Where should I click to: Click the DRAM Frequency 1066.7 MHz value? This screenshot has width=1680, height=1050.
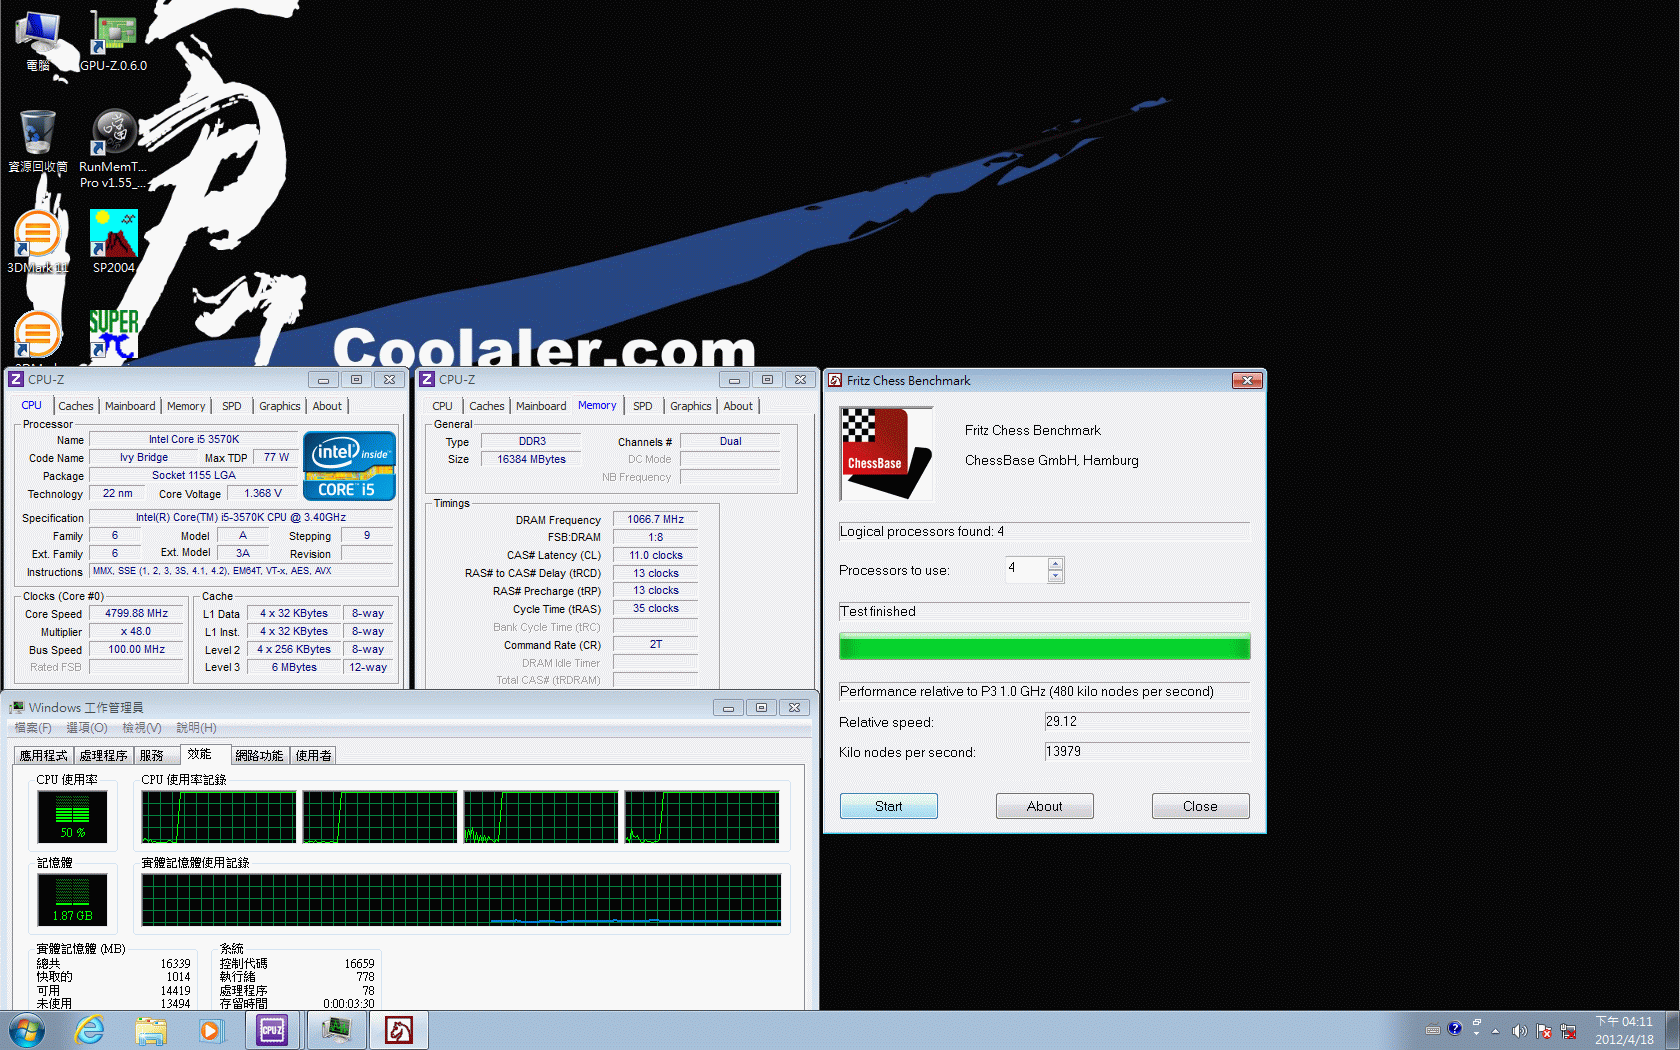[x=655, y=519]
